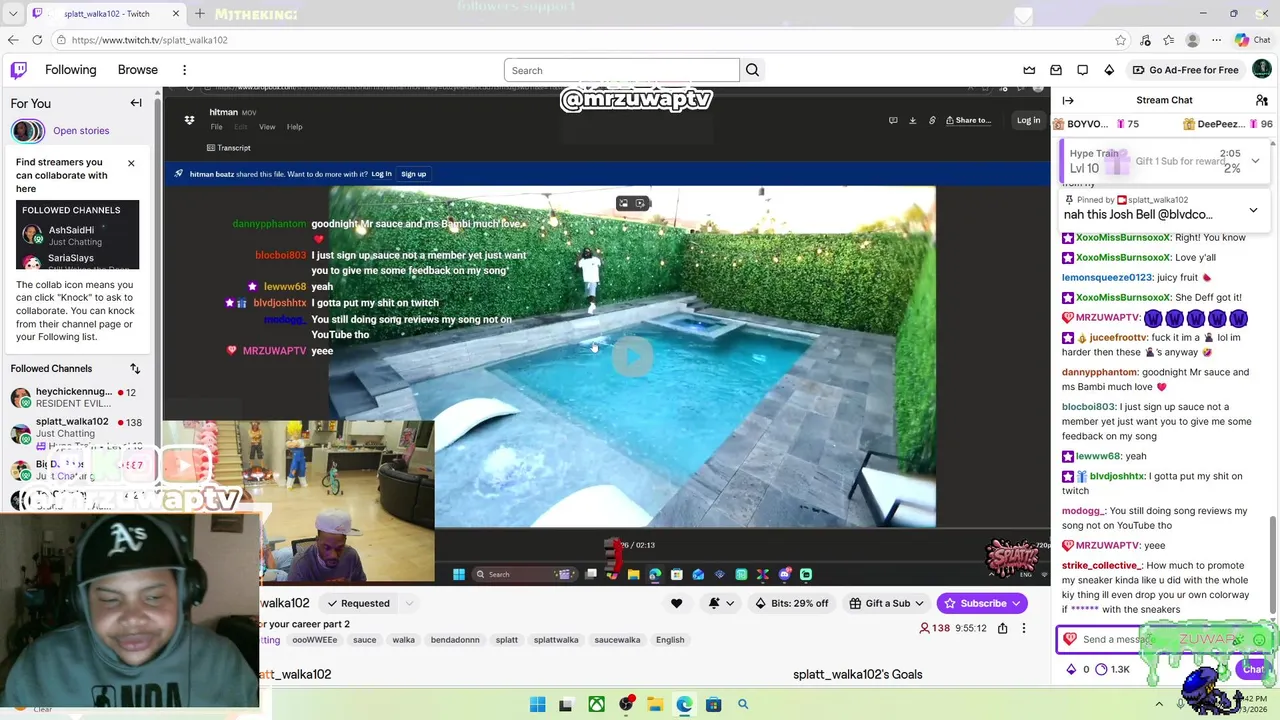Expand the Hype Train details
Viewport: 1280px width, 720px height.
pyautogui.click(x=1255, y=160)
